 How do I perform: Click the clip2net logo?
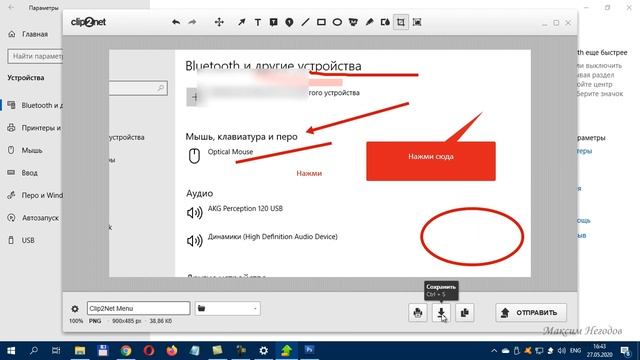(88, 22)
